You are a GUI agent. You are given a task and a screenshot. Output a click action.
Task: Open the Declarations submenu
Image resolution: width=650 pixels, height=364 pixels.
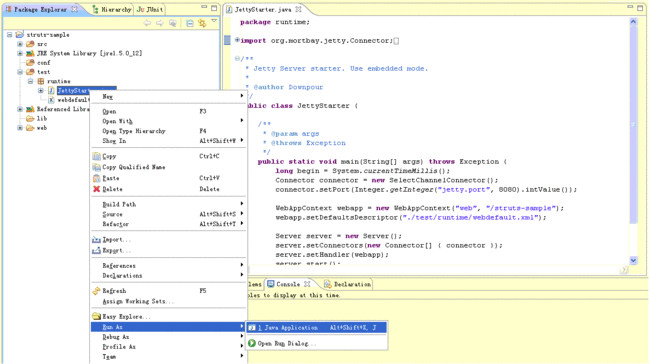coord(169,276)
